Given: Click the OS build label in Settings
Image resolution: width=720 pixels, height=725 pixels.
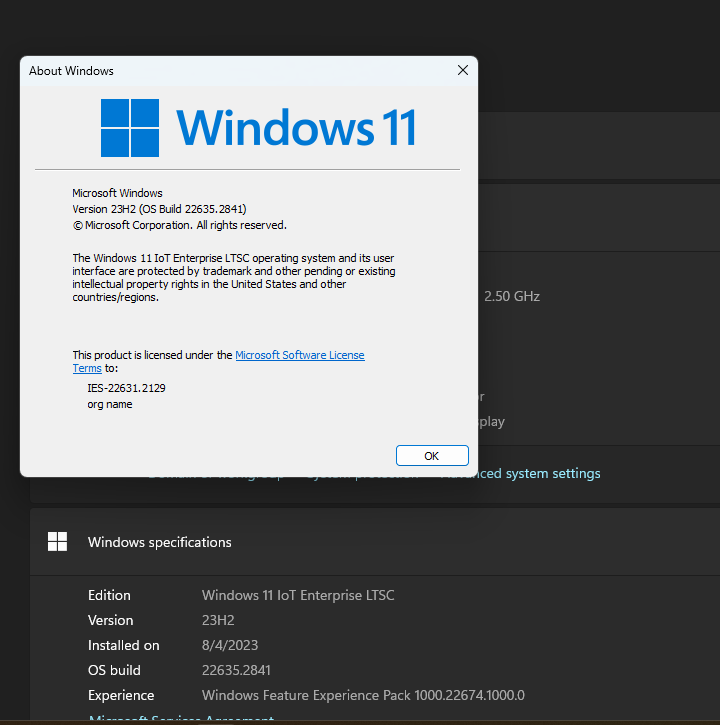Looking at the screenshot, I should point(114,670).
